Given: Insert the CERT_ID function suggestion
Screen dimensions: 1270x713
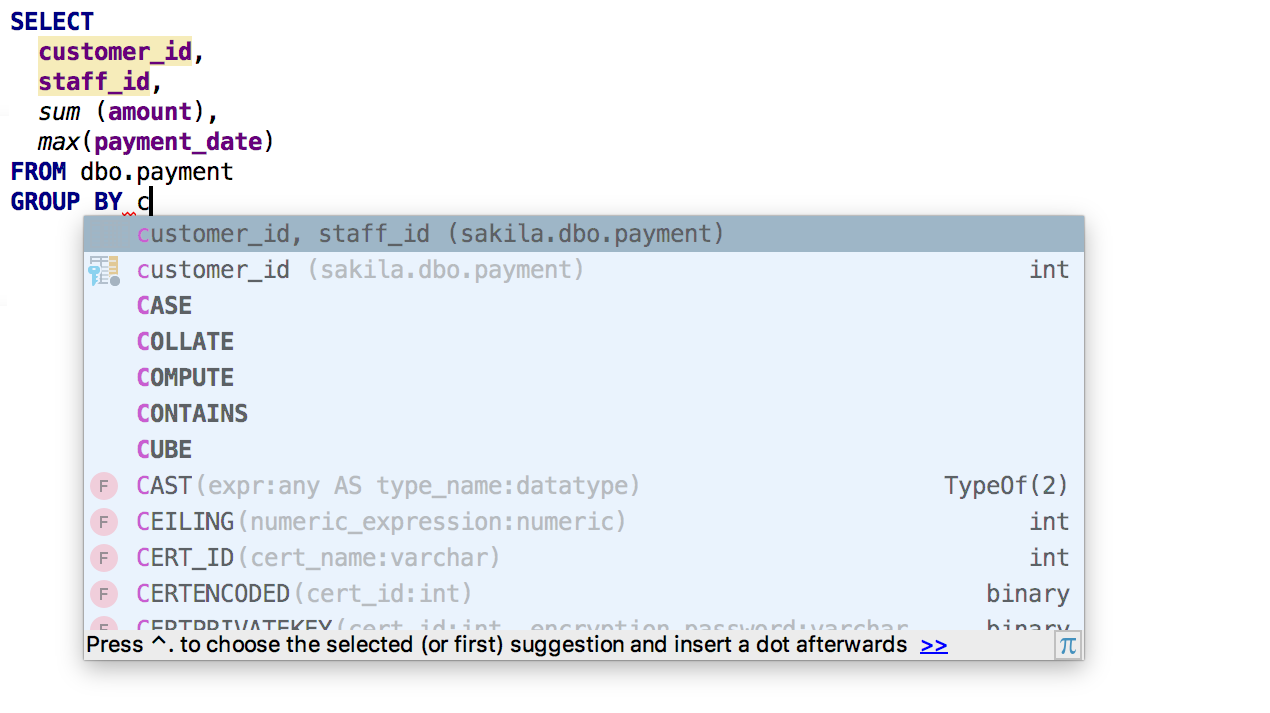Looking at the screenshot, I should [583, 558].
